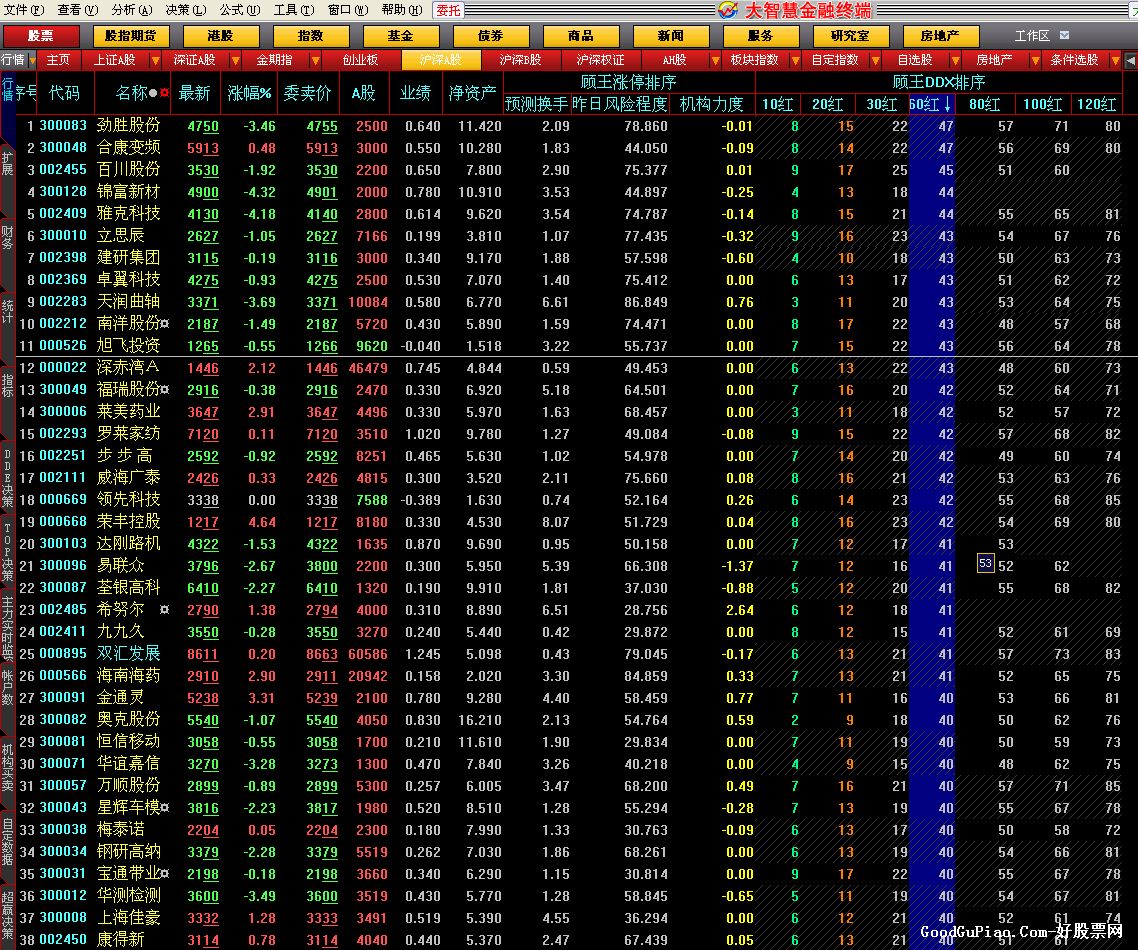Click the marker icon next to 希努尔
Image resolution: width=1138 pixels, height=950 pixels.
[165, 610]
